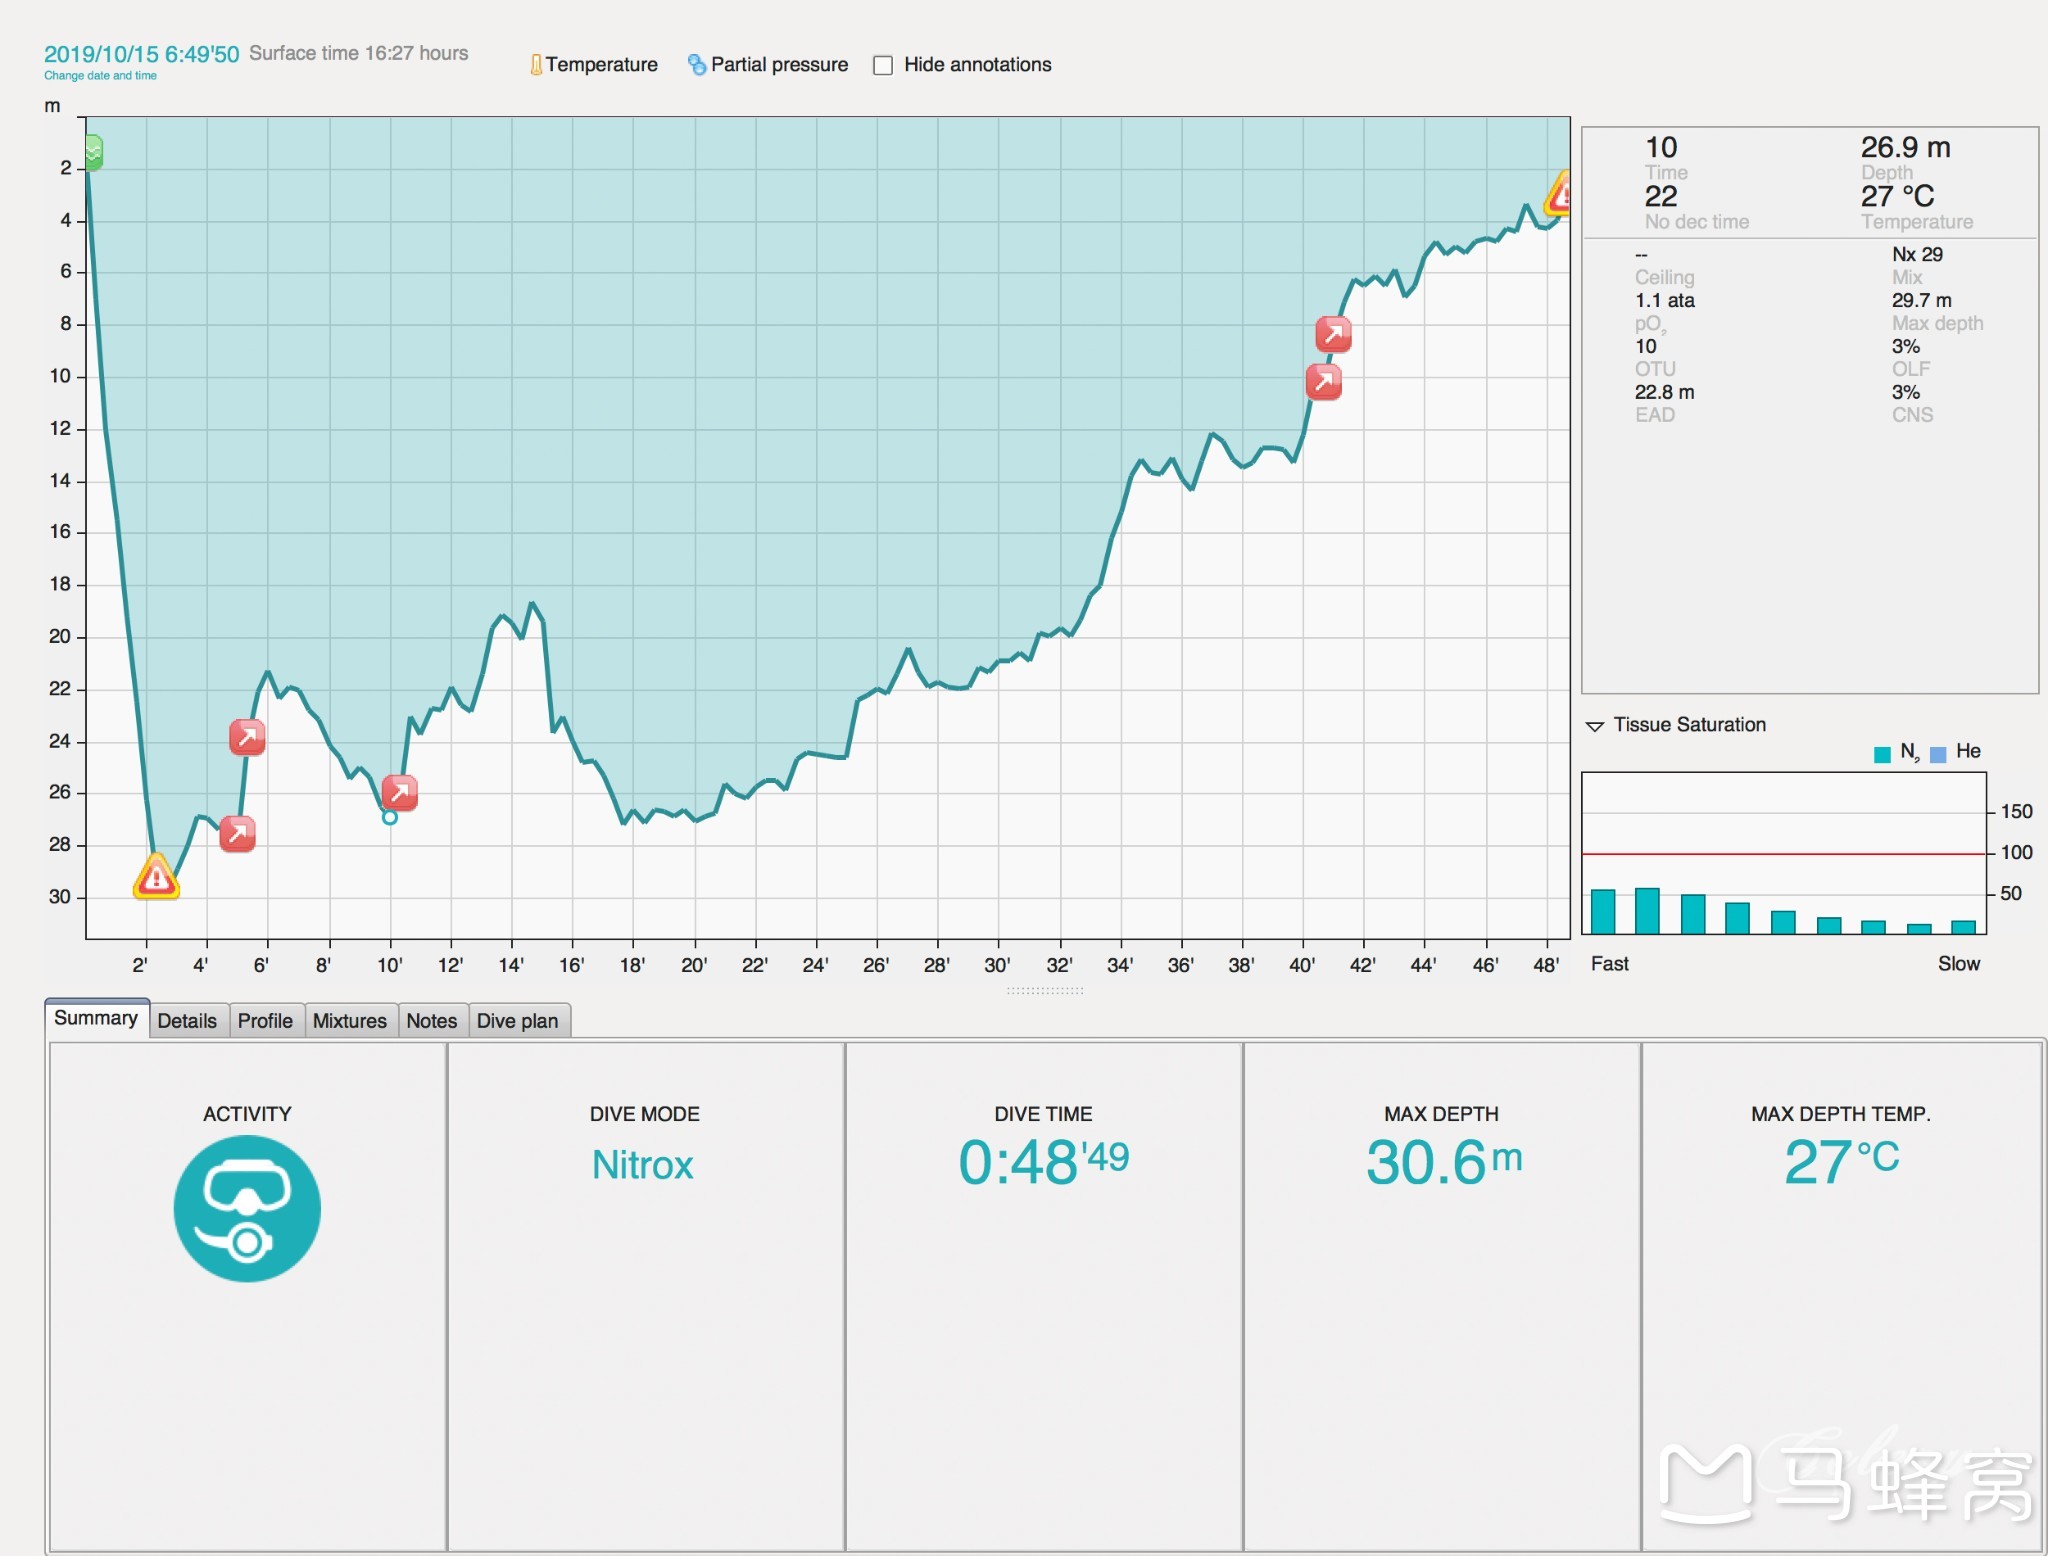The image size is (2048, 1556).
Task: Click the green dive start marker icon
Action: point(93,153)
